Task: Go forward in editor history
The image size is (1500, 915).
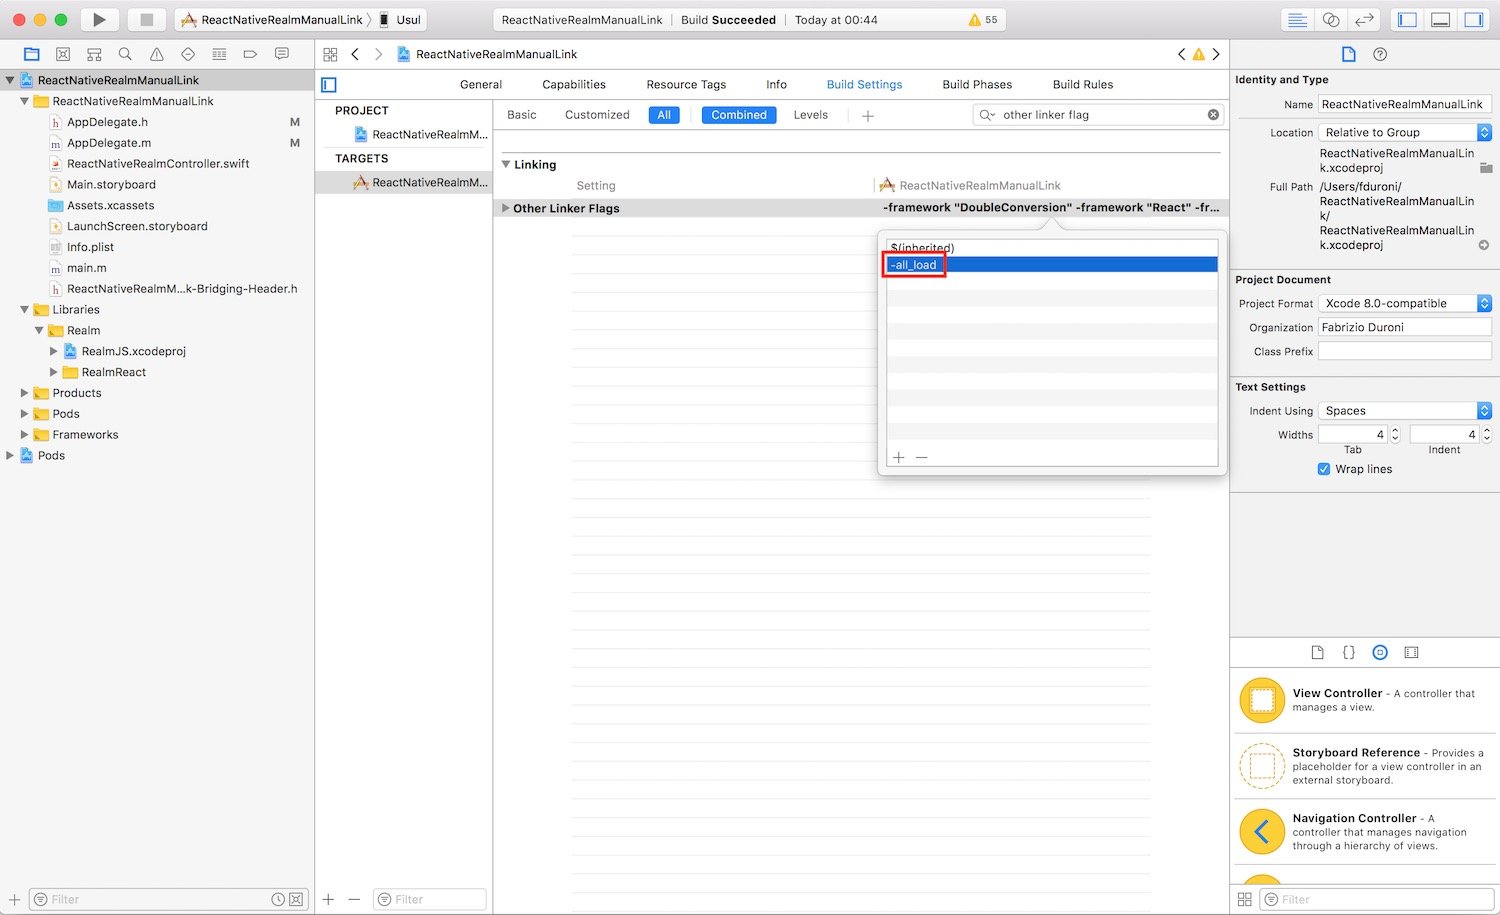Action: click(378, 54)
